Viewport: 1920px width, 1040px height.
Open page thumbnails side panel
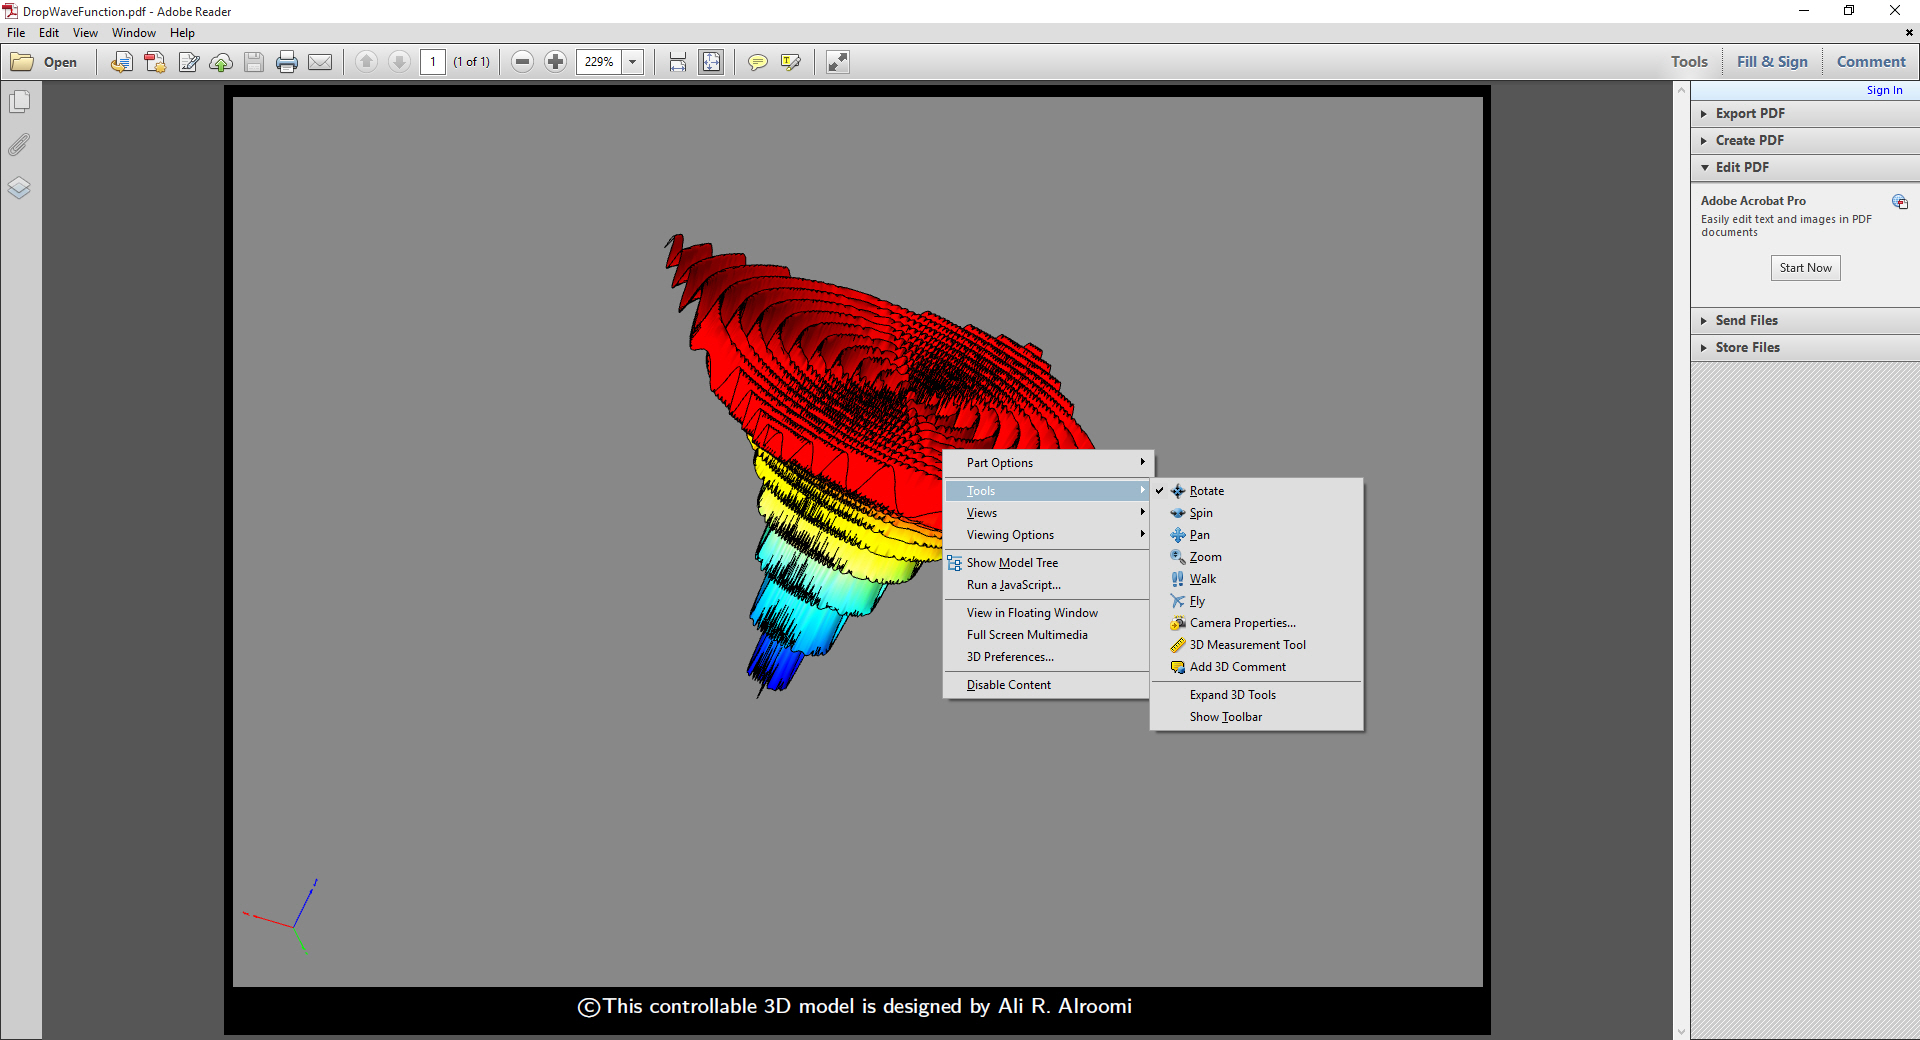(19, 102)
